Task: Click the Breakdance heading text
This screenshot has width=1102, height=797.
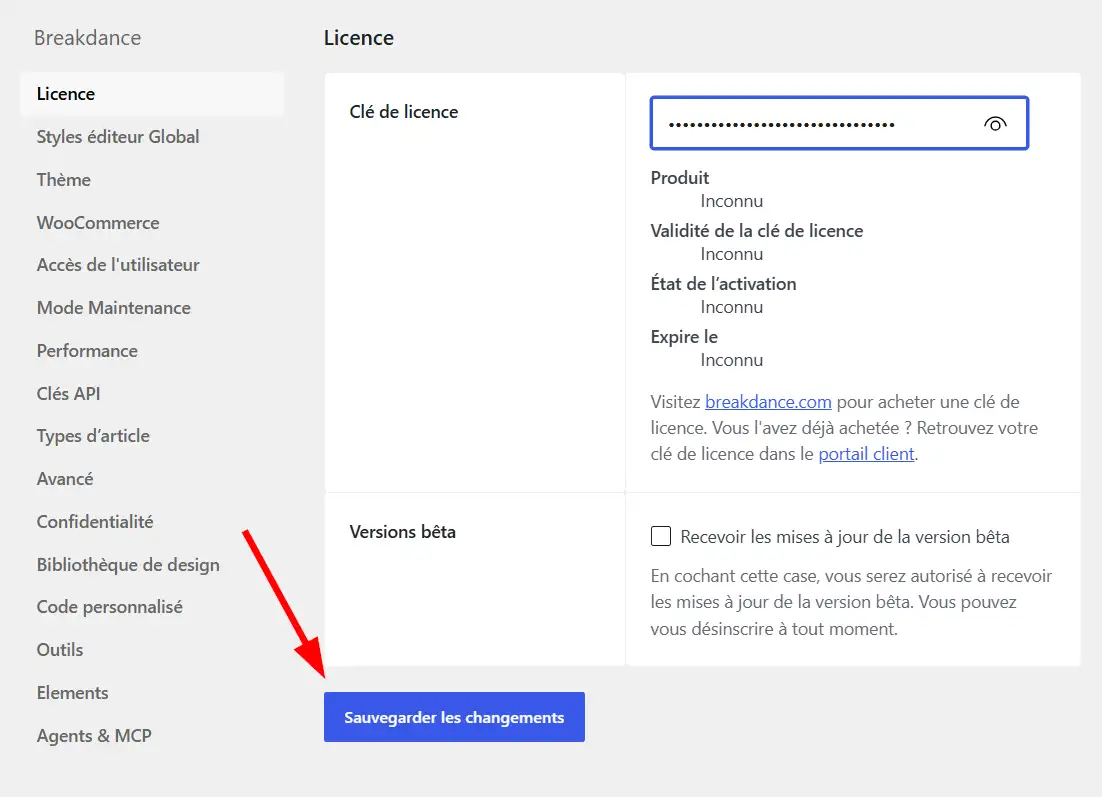Action: tap(88, 38)
